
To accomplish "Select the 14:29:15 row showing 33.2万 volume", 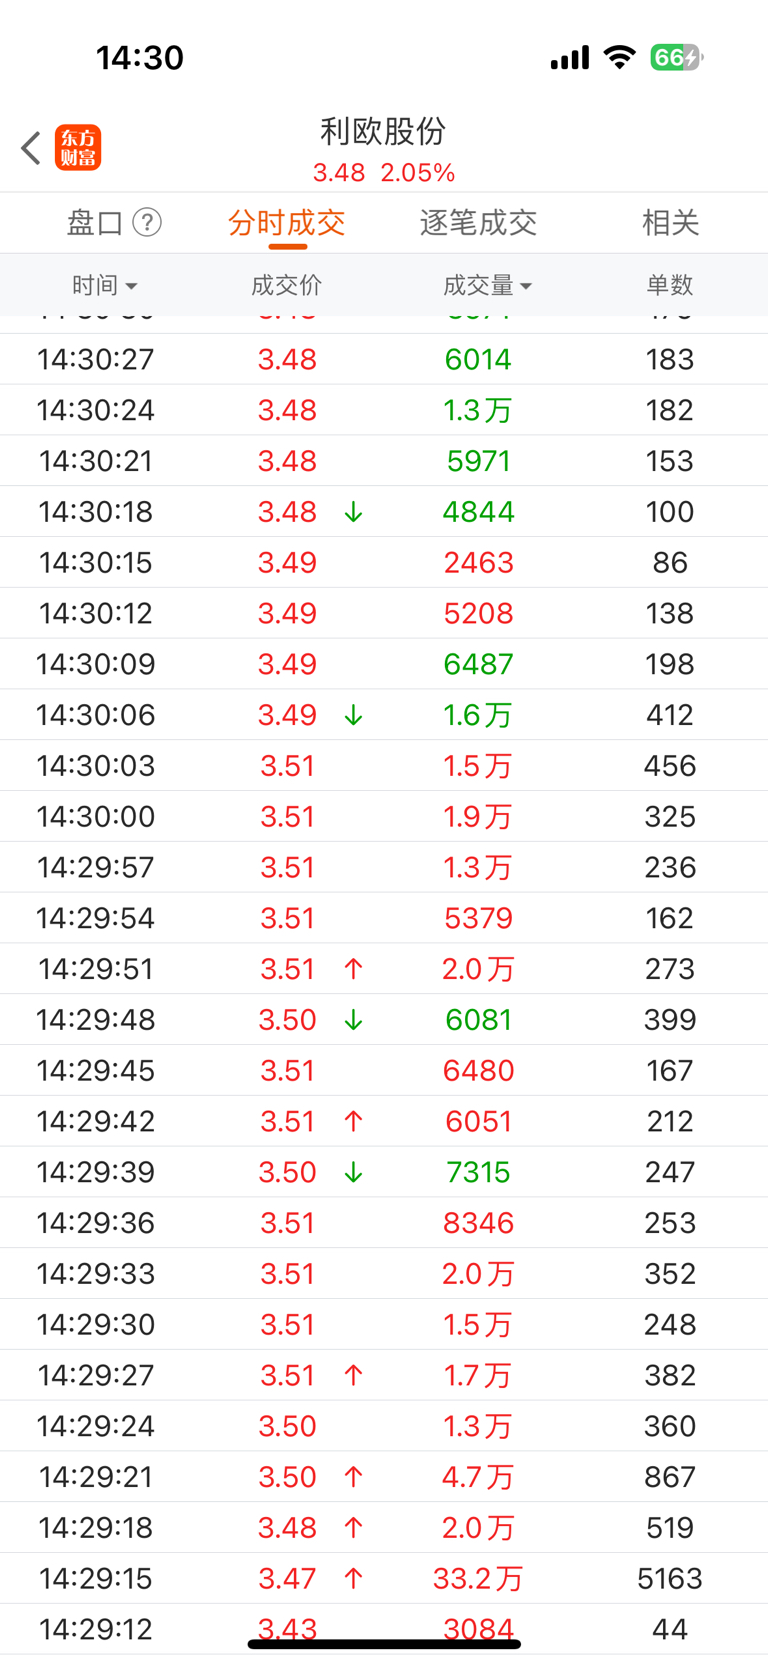I will tap(384, 1579).
